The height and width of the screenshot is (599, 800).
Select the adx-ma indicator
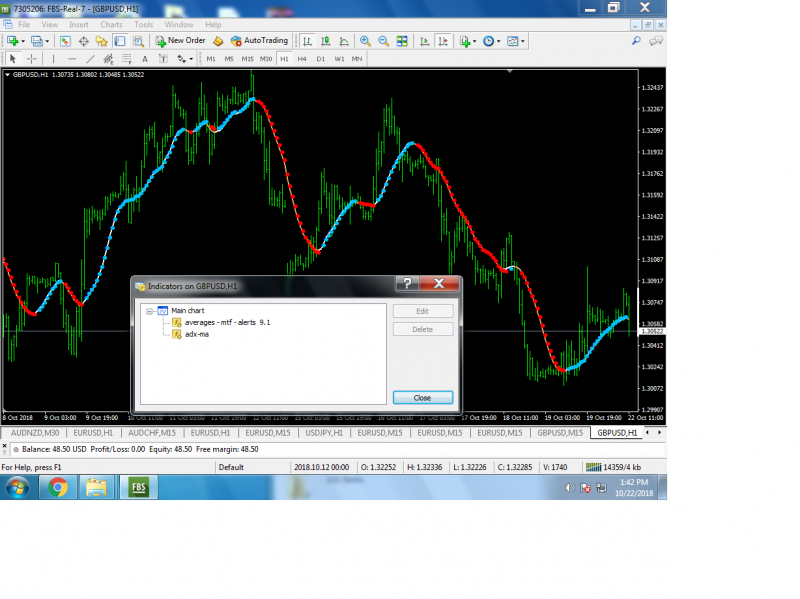pyautogui.click(x=197, y=334)
